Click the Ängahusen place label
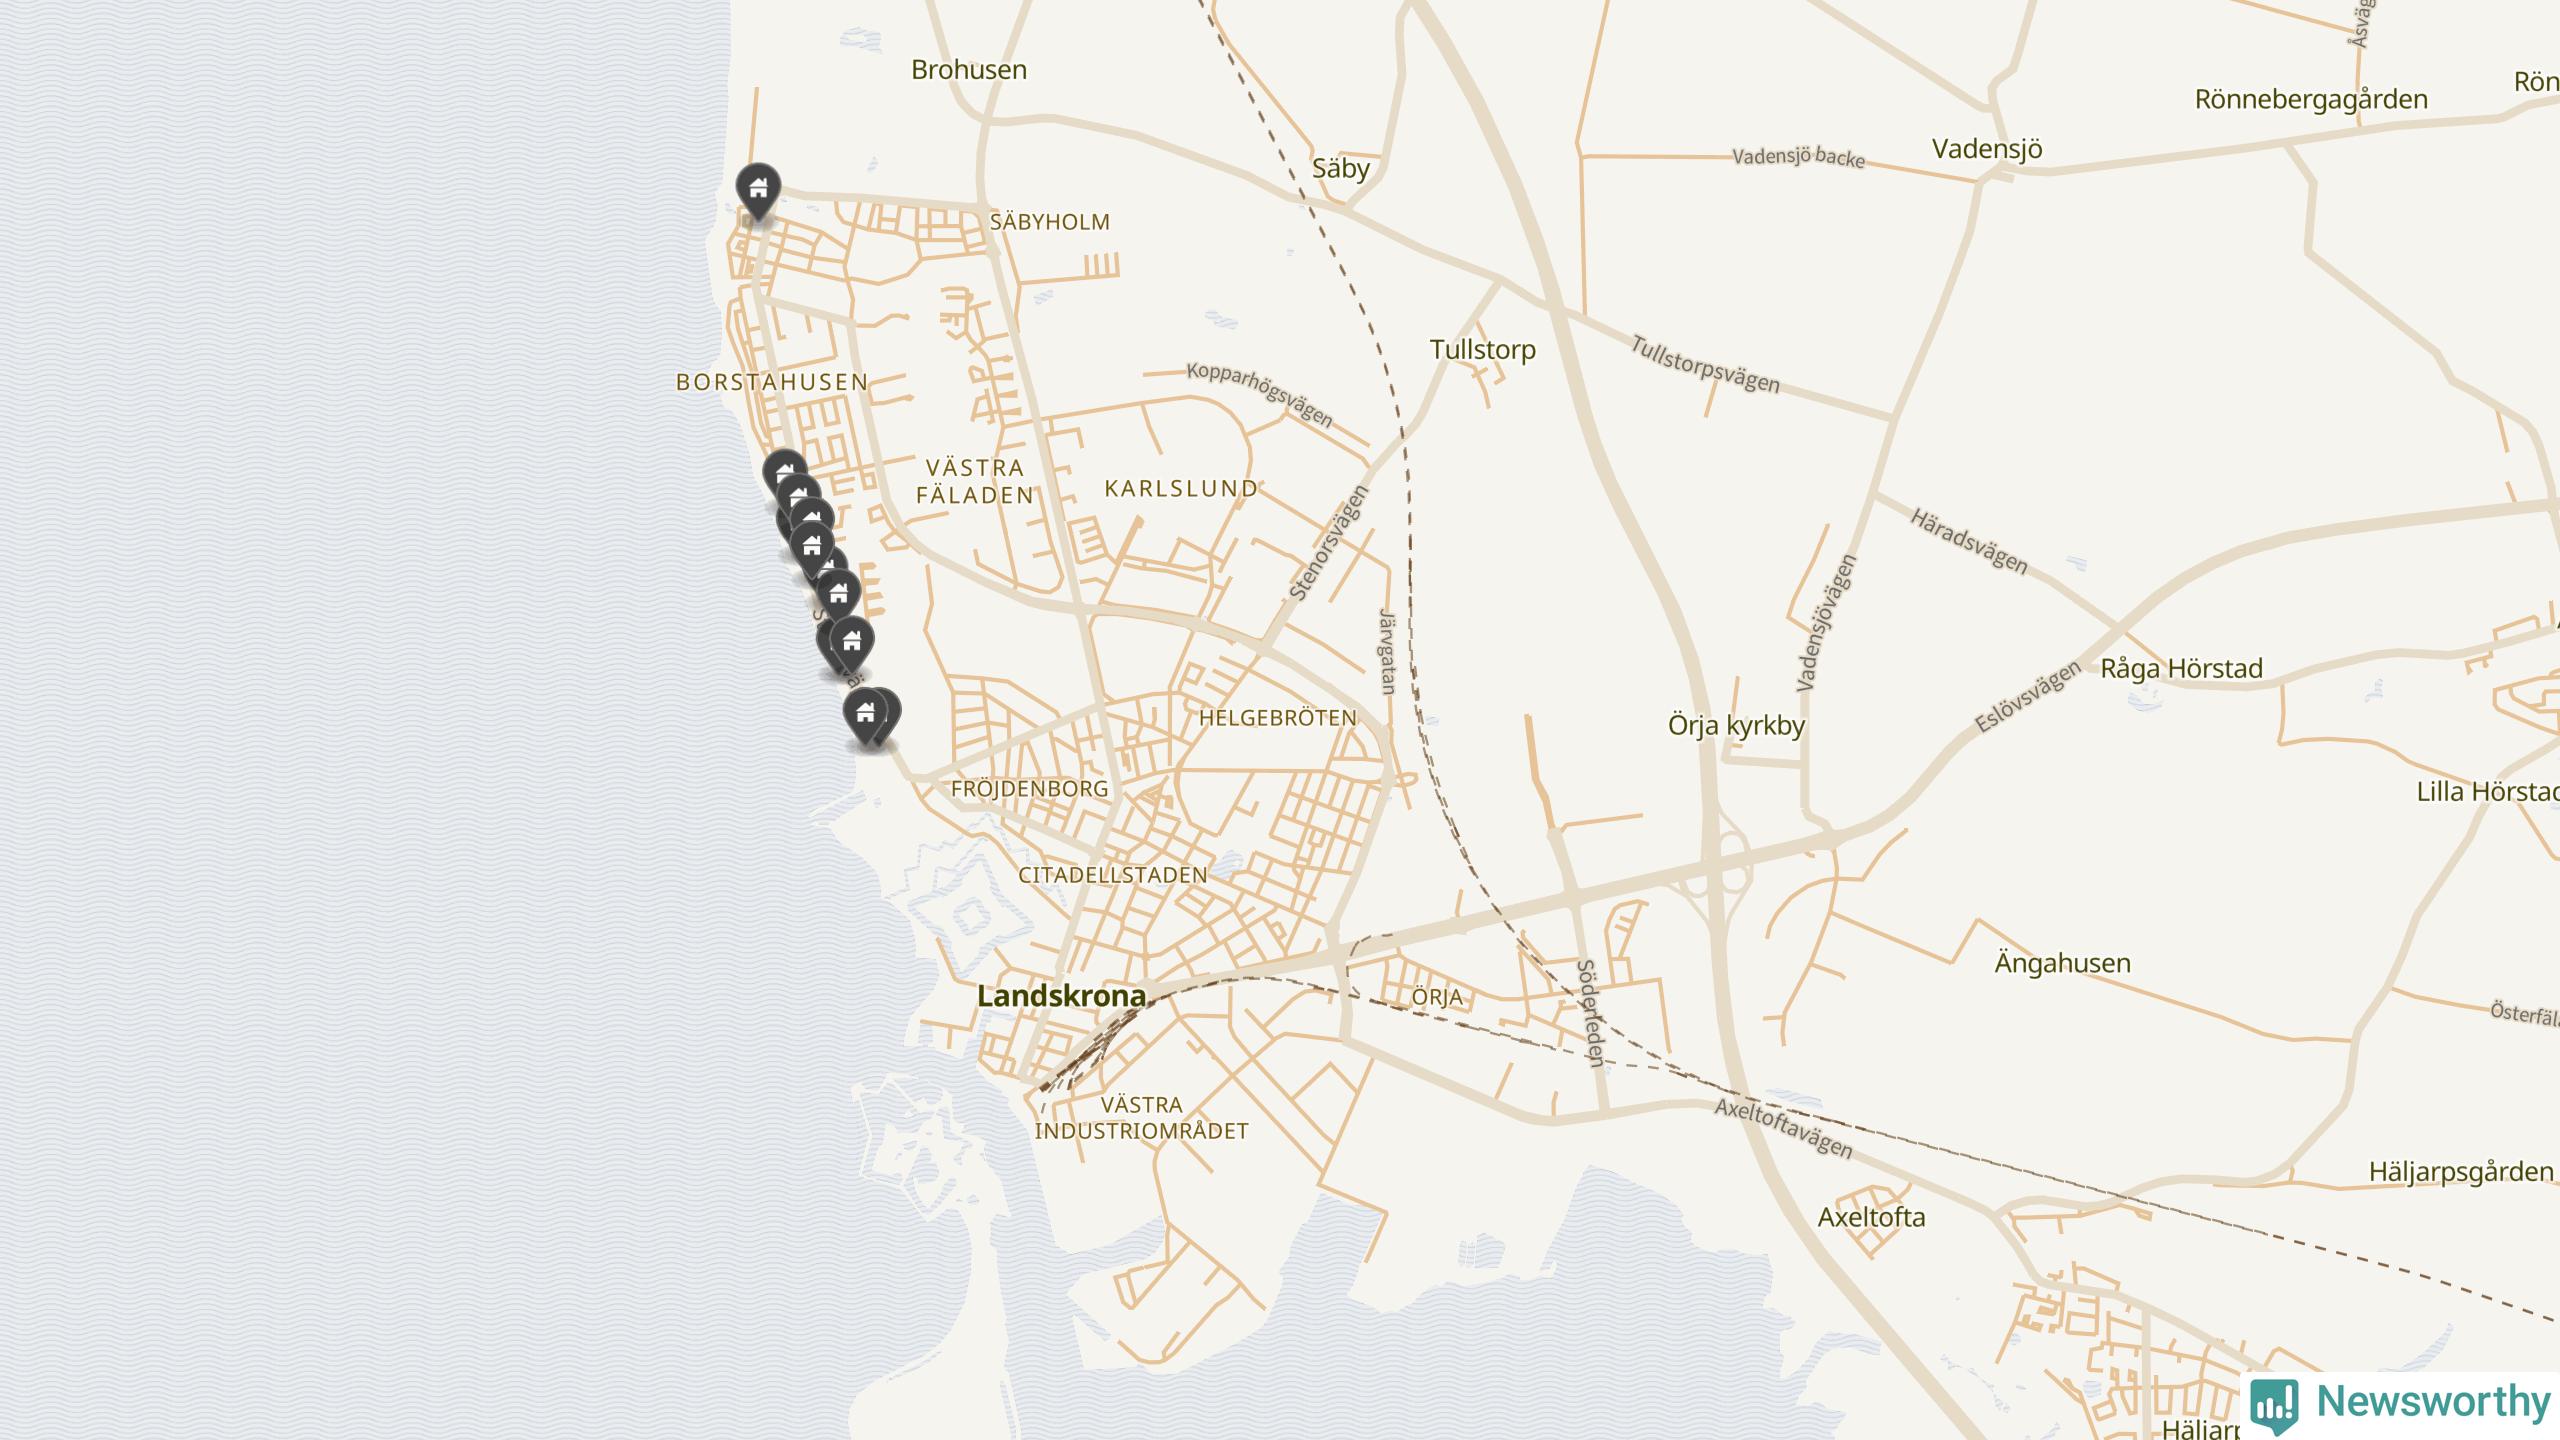2560x1440 pixels. (2062, 963)
